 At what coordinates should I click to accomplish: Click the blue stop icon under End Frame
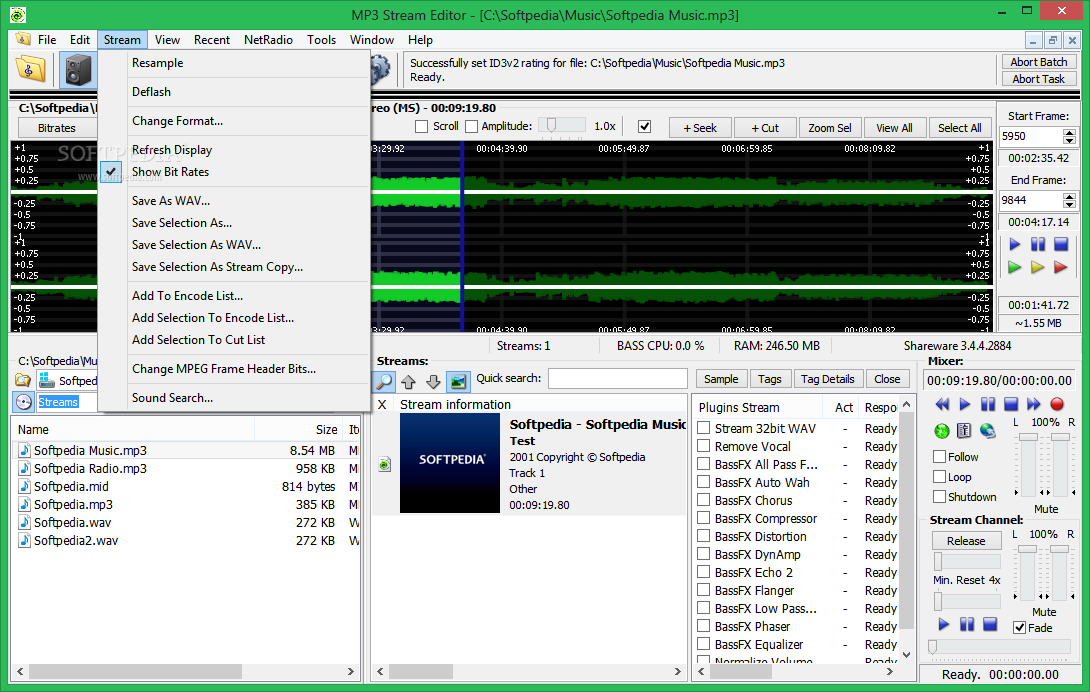click(x=1060, y=244)
